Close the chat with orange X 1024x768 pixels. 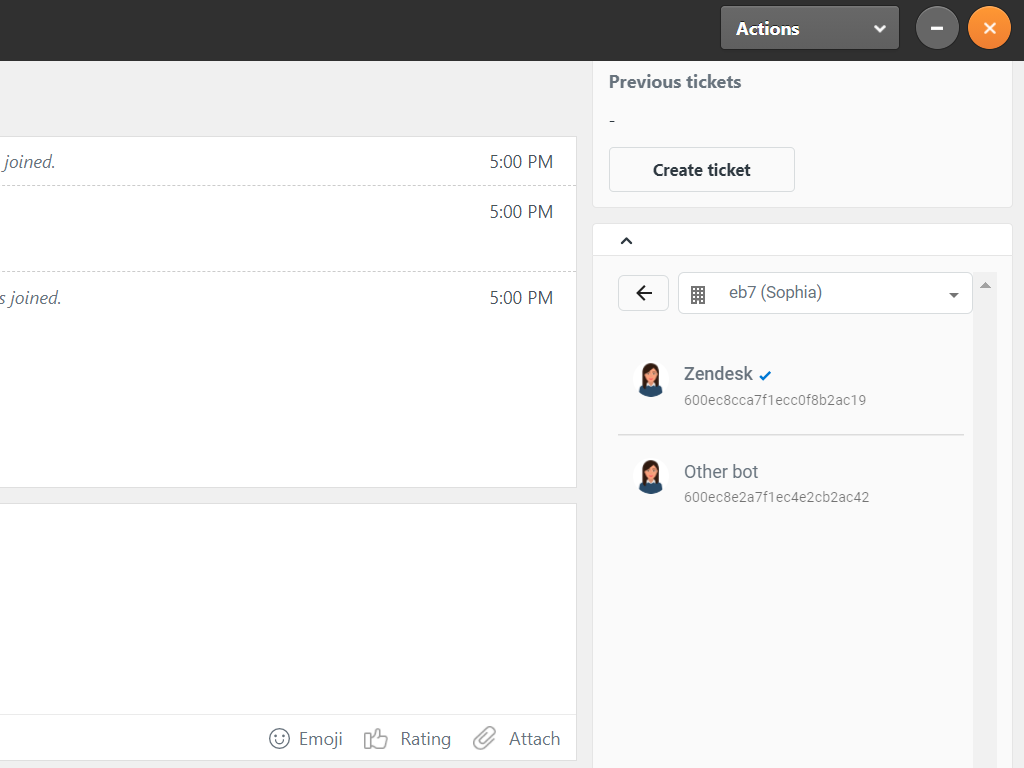tap(989, 28)
